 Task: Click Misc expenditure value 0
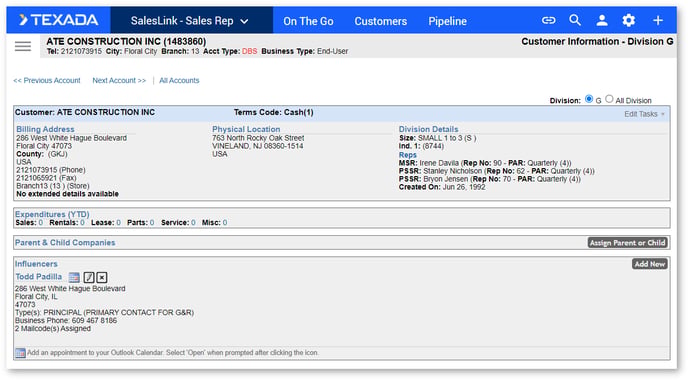(x=225, y=223)
